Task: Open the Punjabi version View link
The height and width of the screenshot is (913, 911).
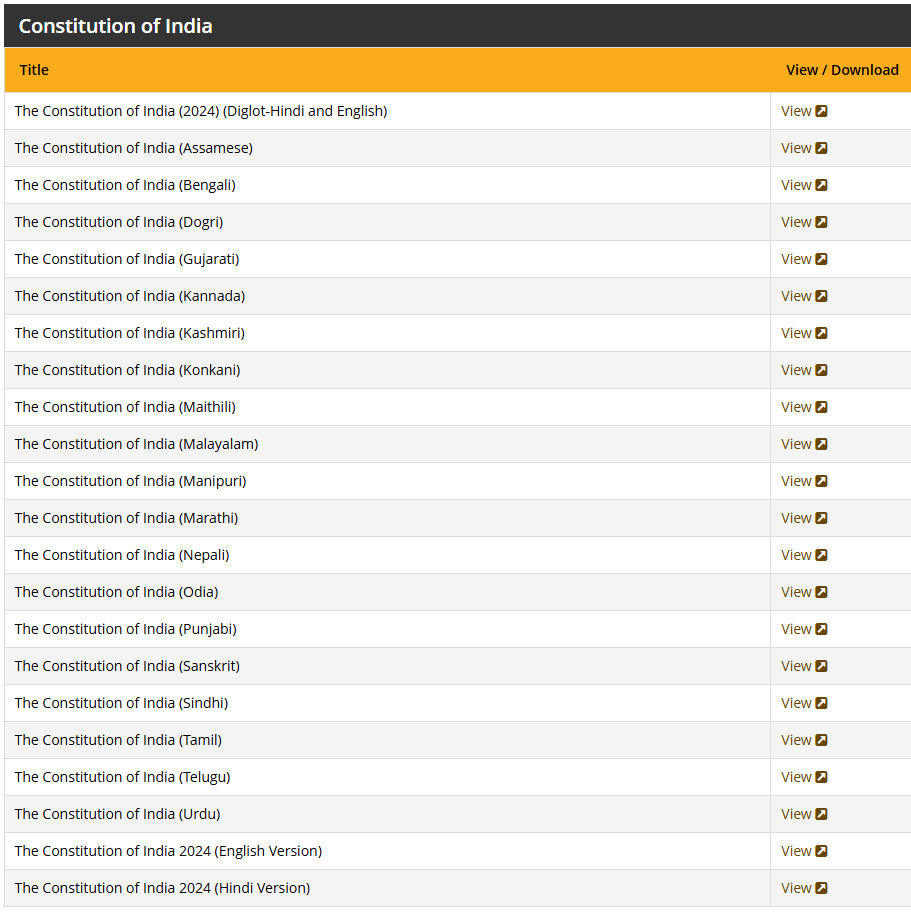Action: point(796,629)
